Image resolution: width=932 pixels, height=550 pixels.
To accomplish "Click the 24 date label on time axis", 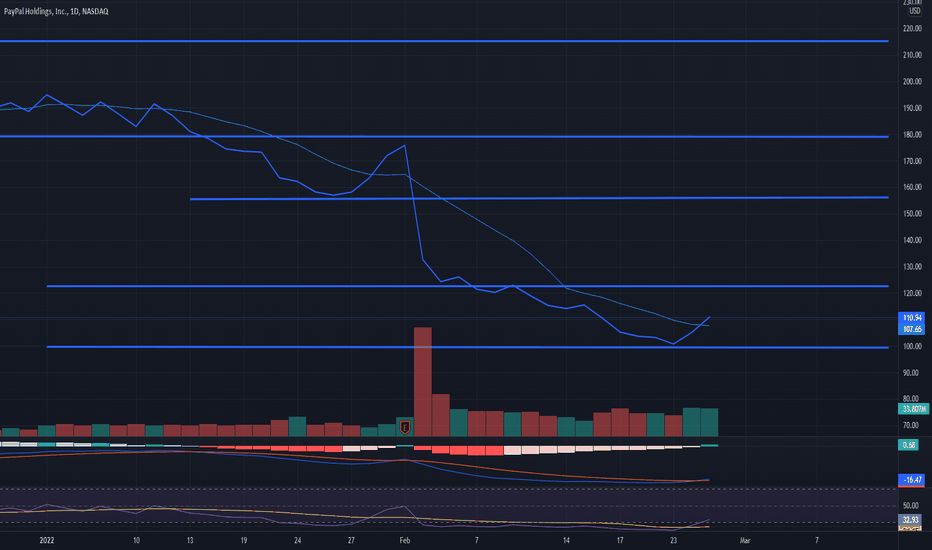I will tap(297, 540).
